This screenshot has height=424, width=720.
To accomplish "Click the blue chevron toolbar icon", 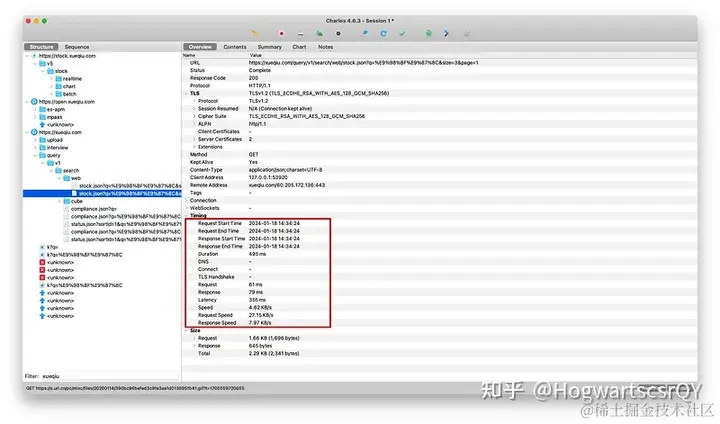I will pos(446,33).
